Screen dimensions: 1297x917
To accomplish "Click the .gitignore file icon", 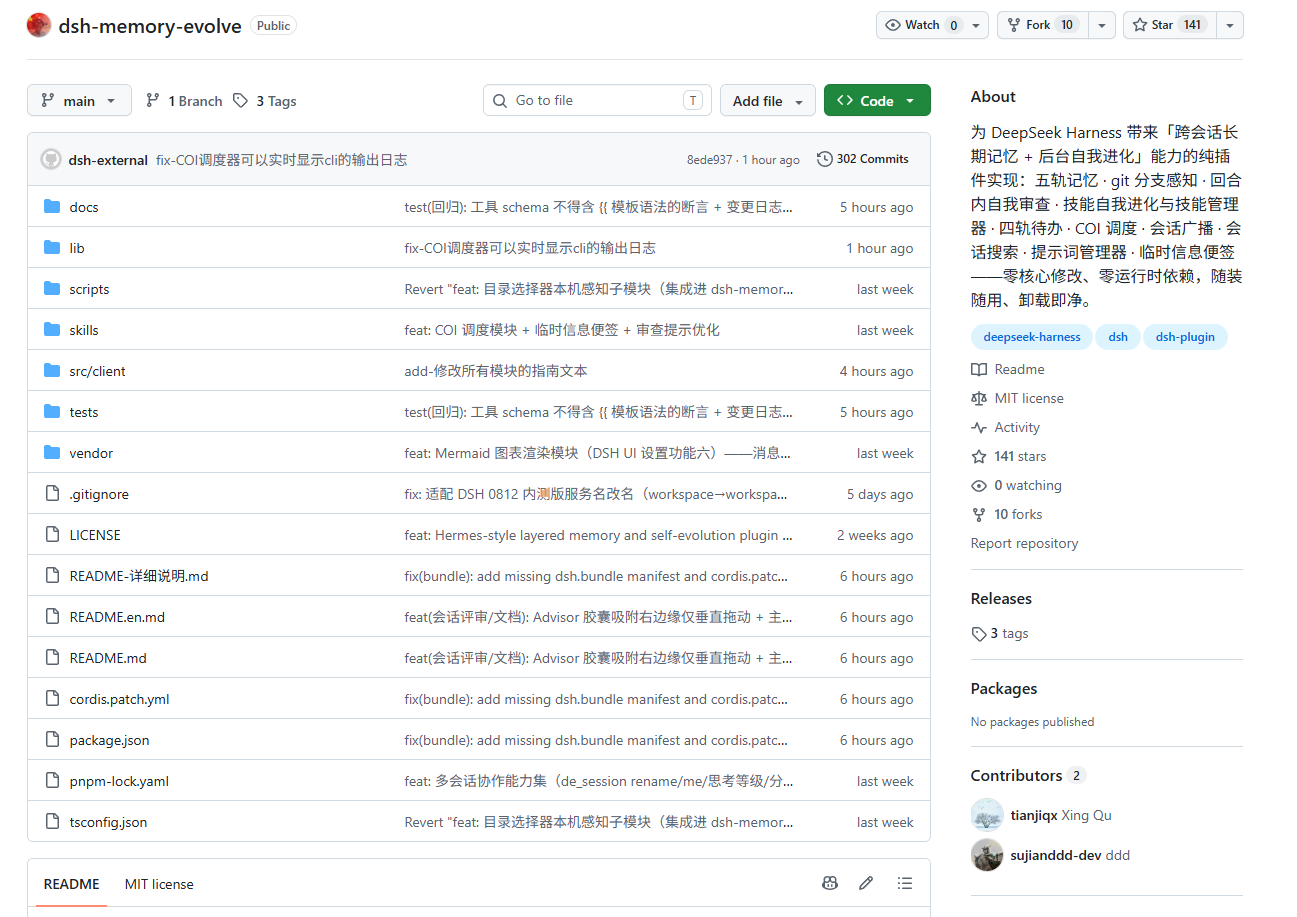I will click(52, 494).
